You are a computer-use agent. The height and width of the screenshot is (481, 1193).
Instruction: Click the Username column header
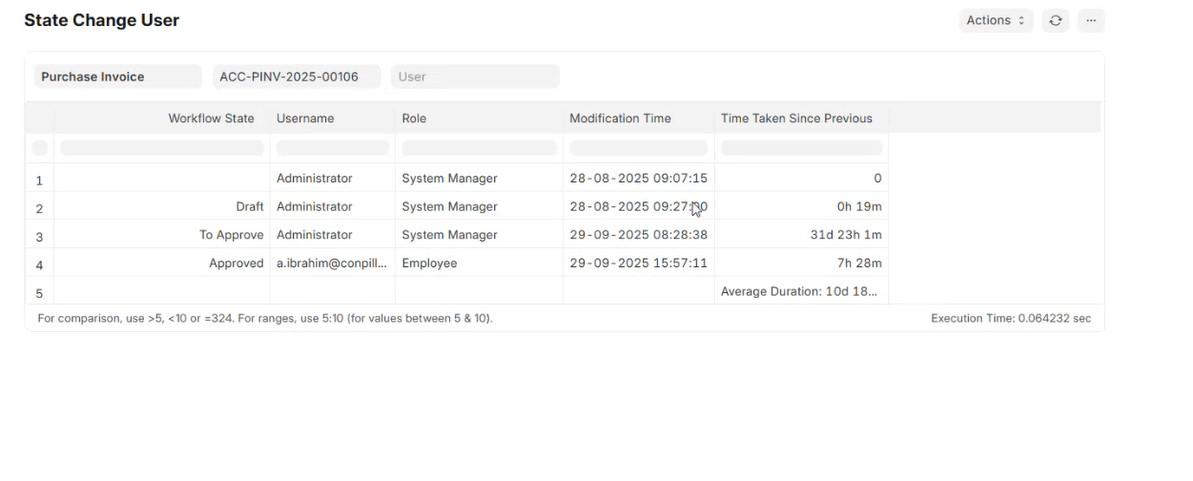tap(305, 118)
